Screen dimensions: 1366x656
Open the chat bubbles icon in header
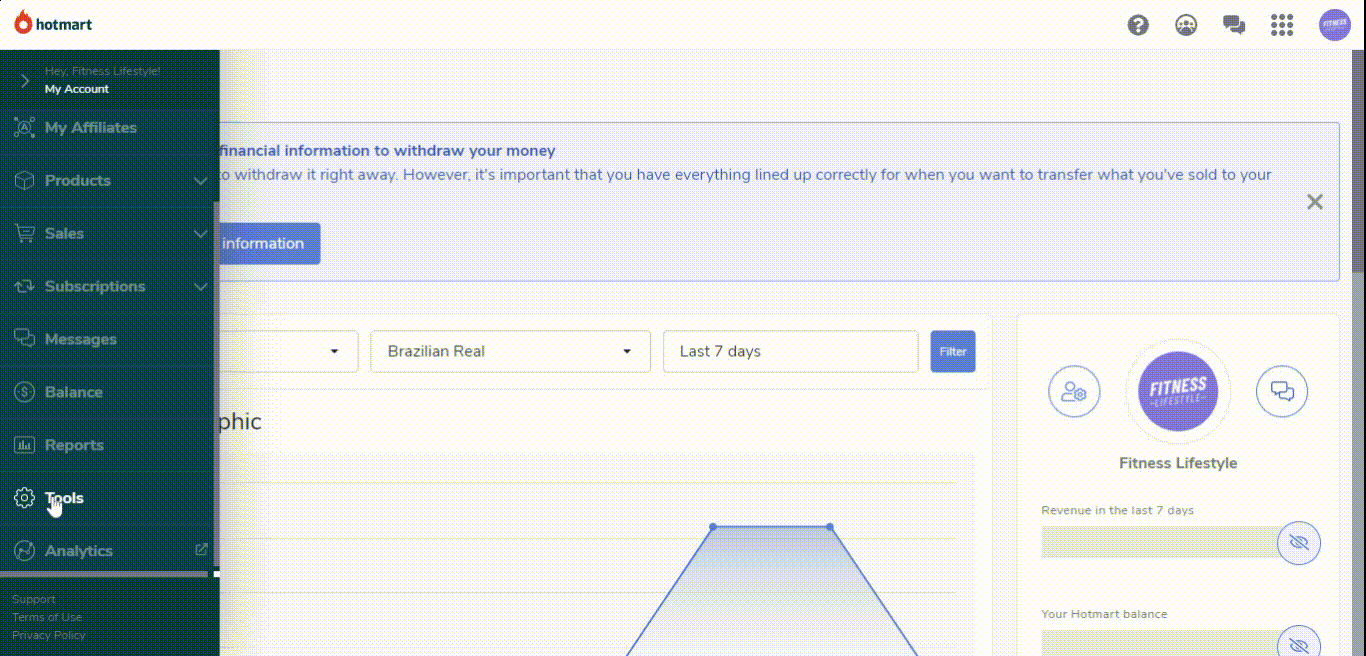click(x=1234, y=25)
